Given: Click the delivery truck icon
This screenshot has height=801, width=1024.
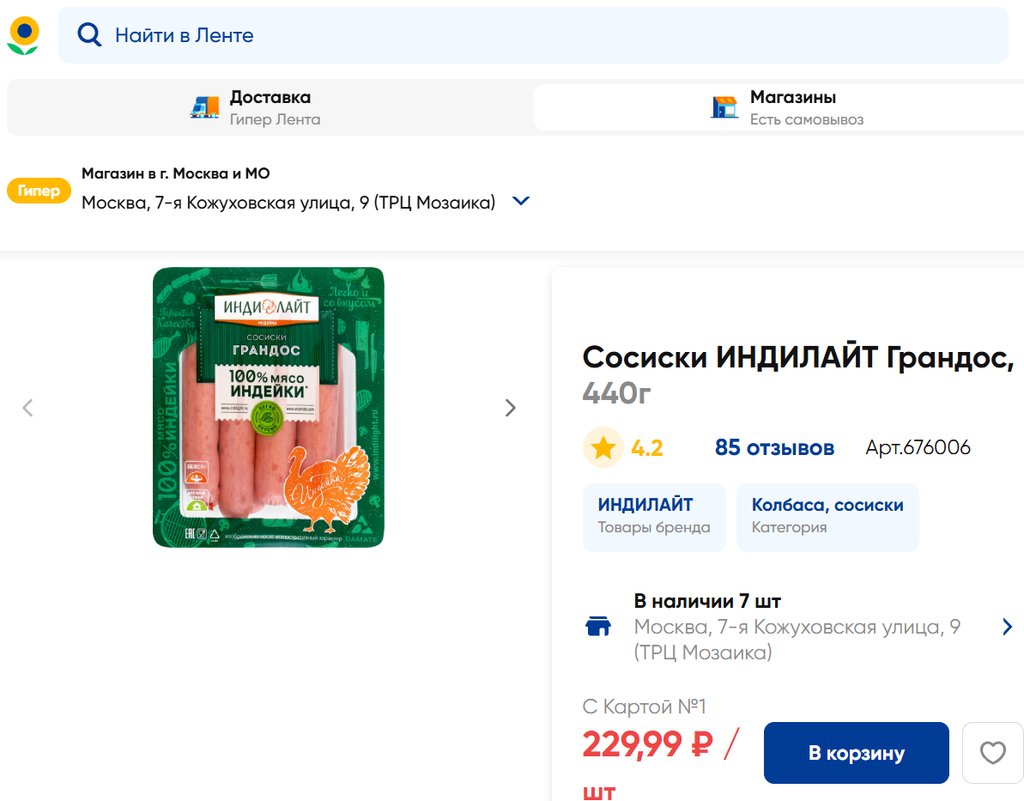Looking at the screenshot, I should point(205,108).
